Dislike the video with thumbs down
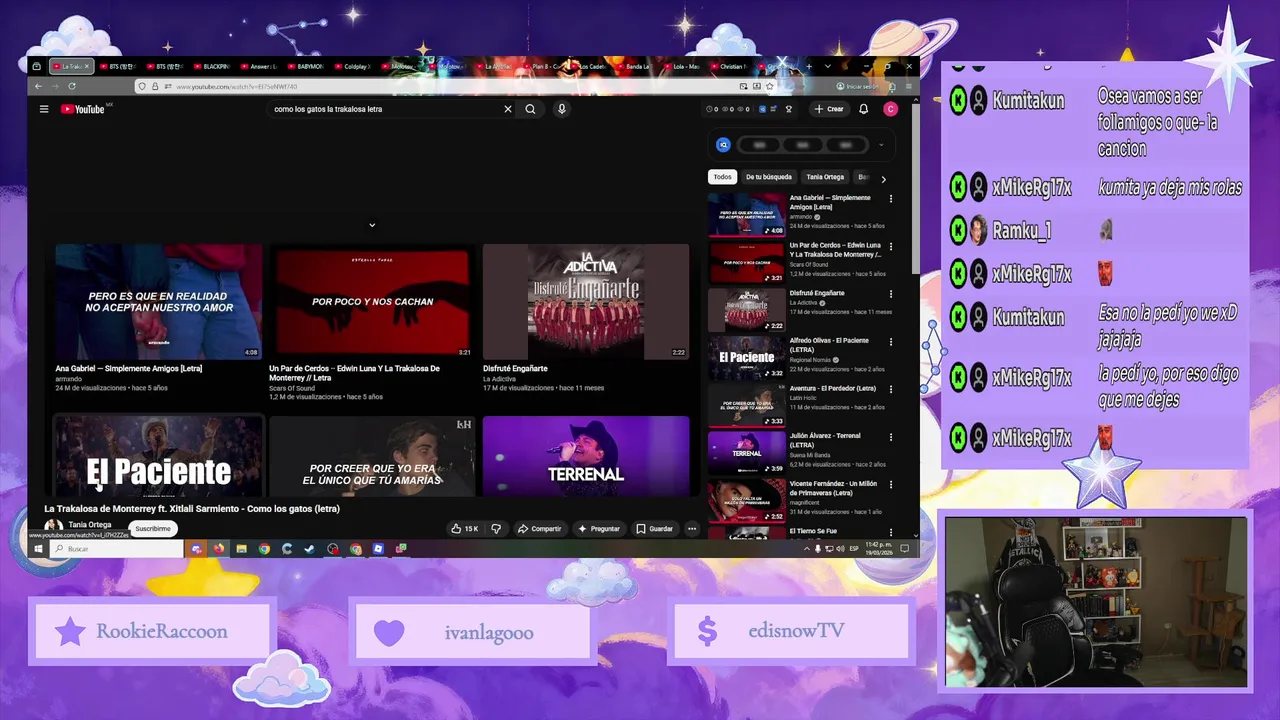The width and height of the screenshot is (1280, 720). coord(496,529)
